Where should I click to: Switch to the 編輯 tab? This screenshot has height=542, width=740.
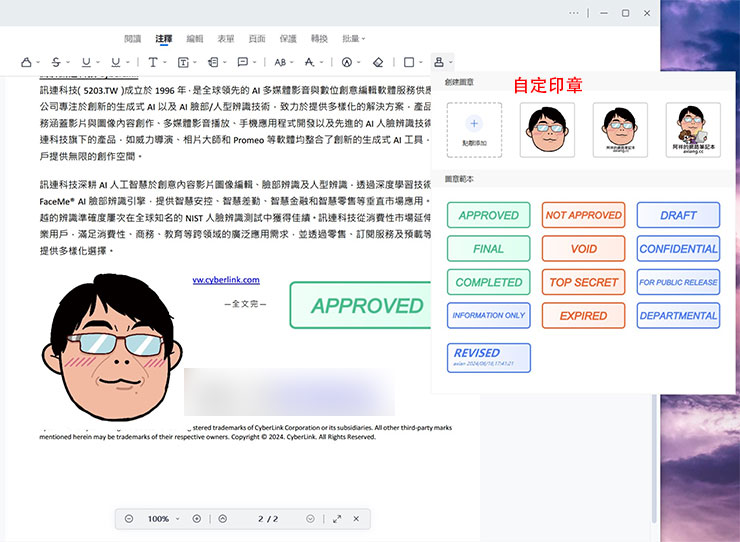tap(194, 38)
